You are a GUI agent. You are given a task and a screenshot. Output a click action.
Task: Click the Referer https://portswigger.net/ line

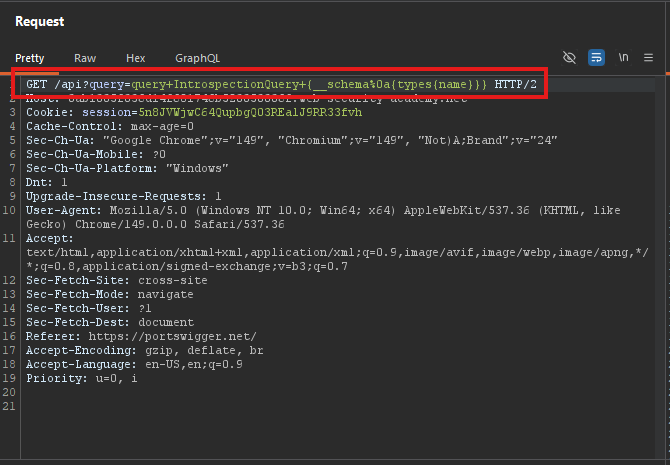point(141,336)
